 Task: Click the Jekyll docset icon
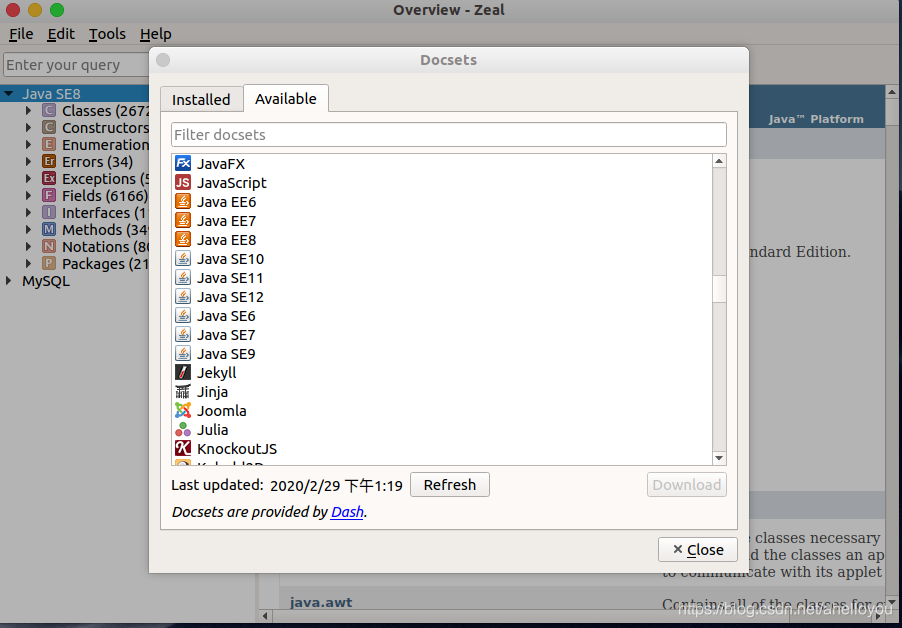(x=183, y=372)
